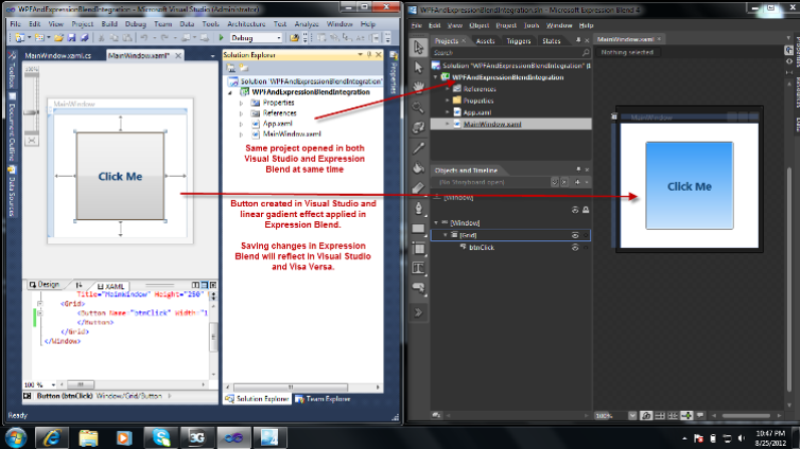
Task: Open Windows Explorer folder from taskbar
Action: 88,437
